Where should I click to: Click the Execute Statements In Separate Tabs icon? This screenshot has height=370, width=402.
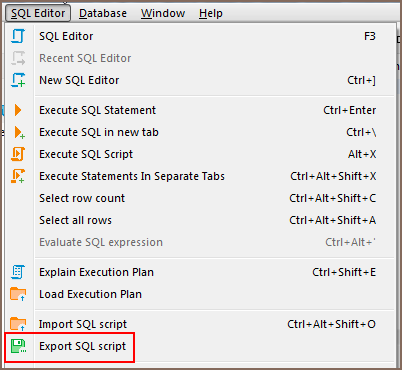18,176
